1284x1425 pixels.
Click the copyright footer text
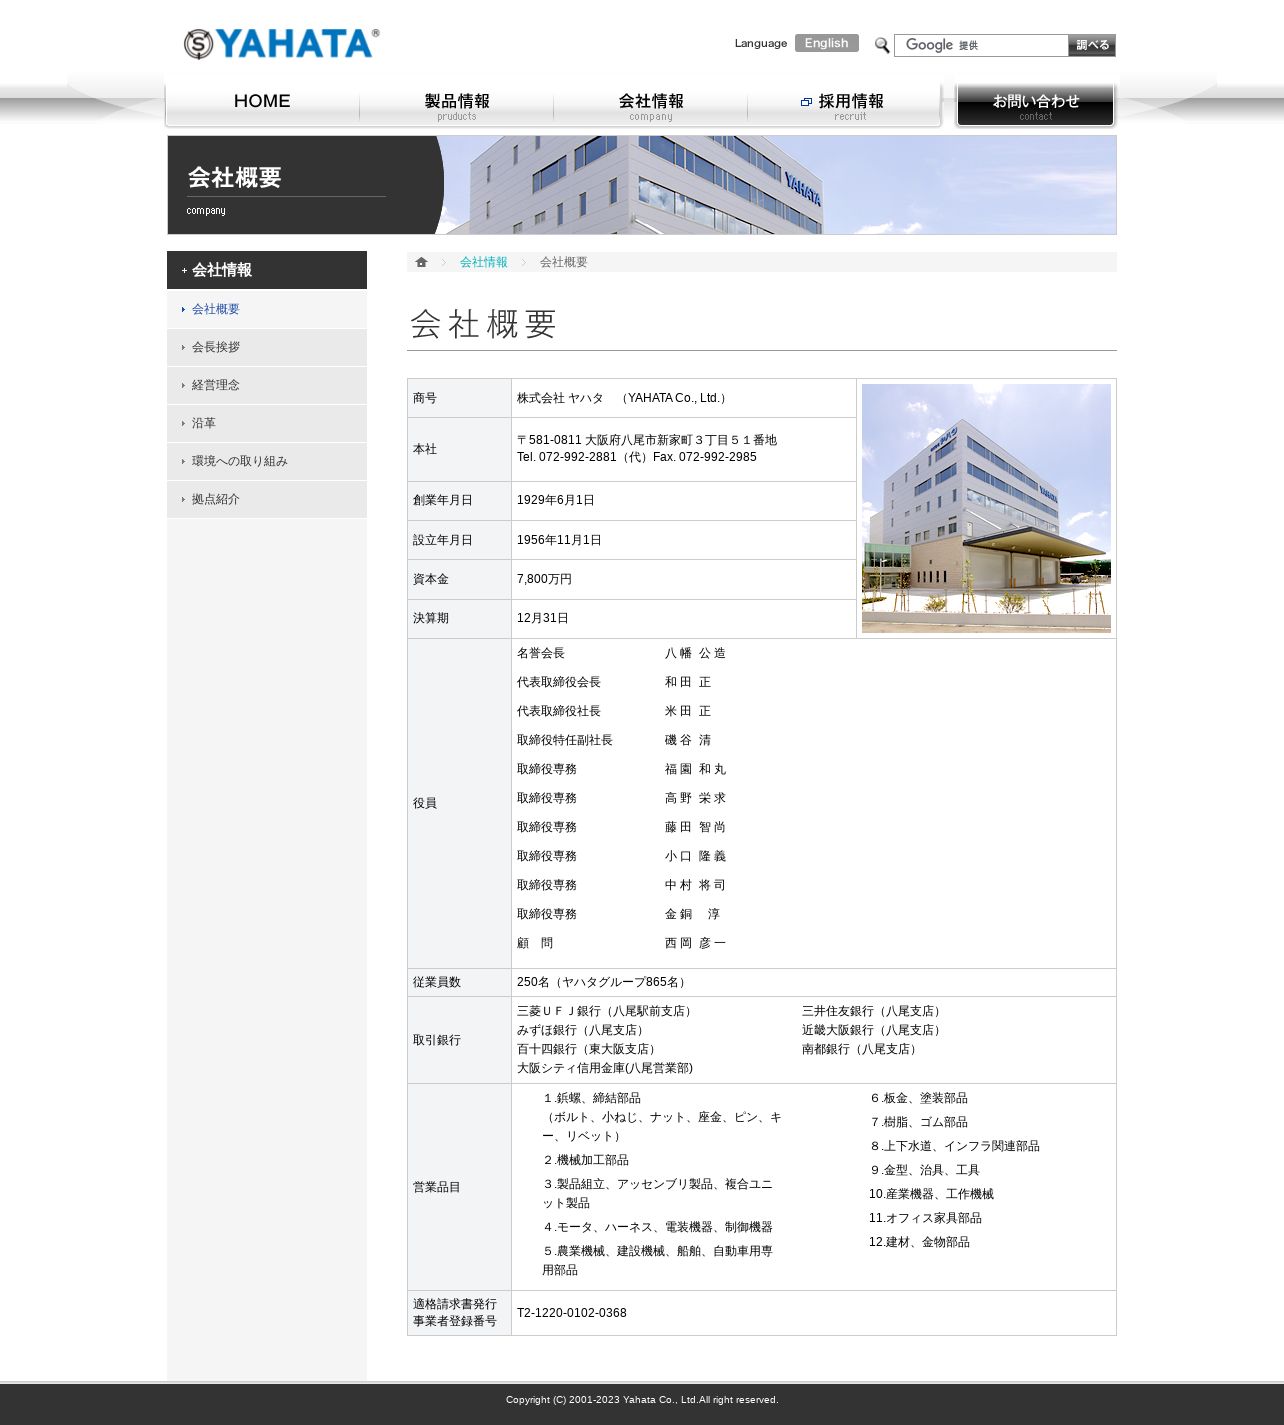(x=642, y=1400)
